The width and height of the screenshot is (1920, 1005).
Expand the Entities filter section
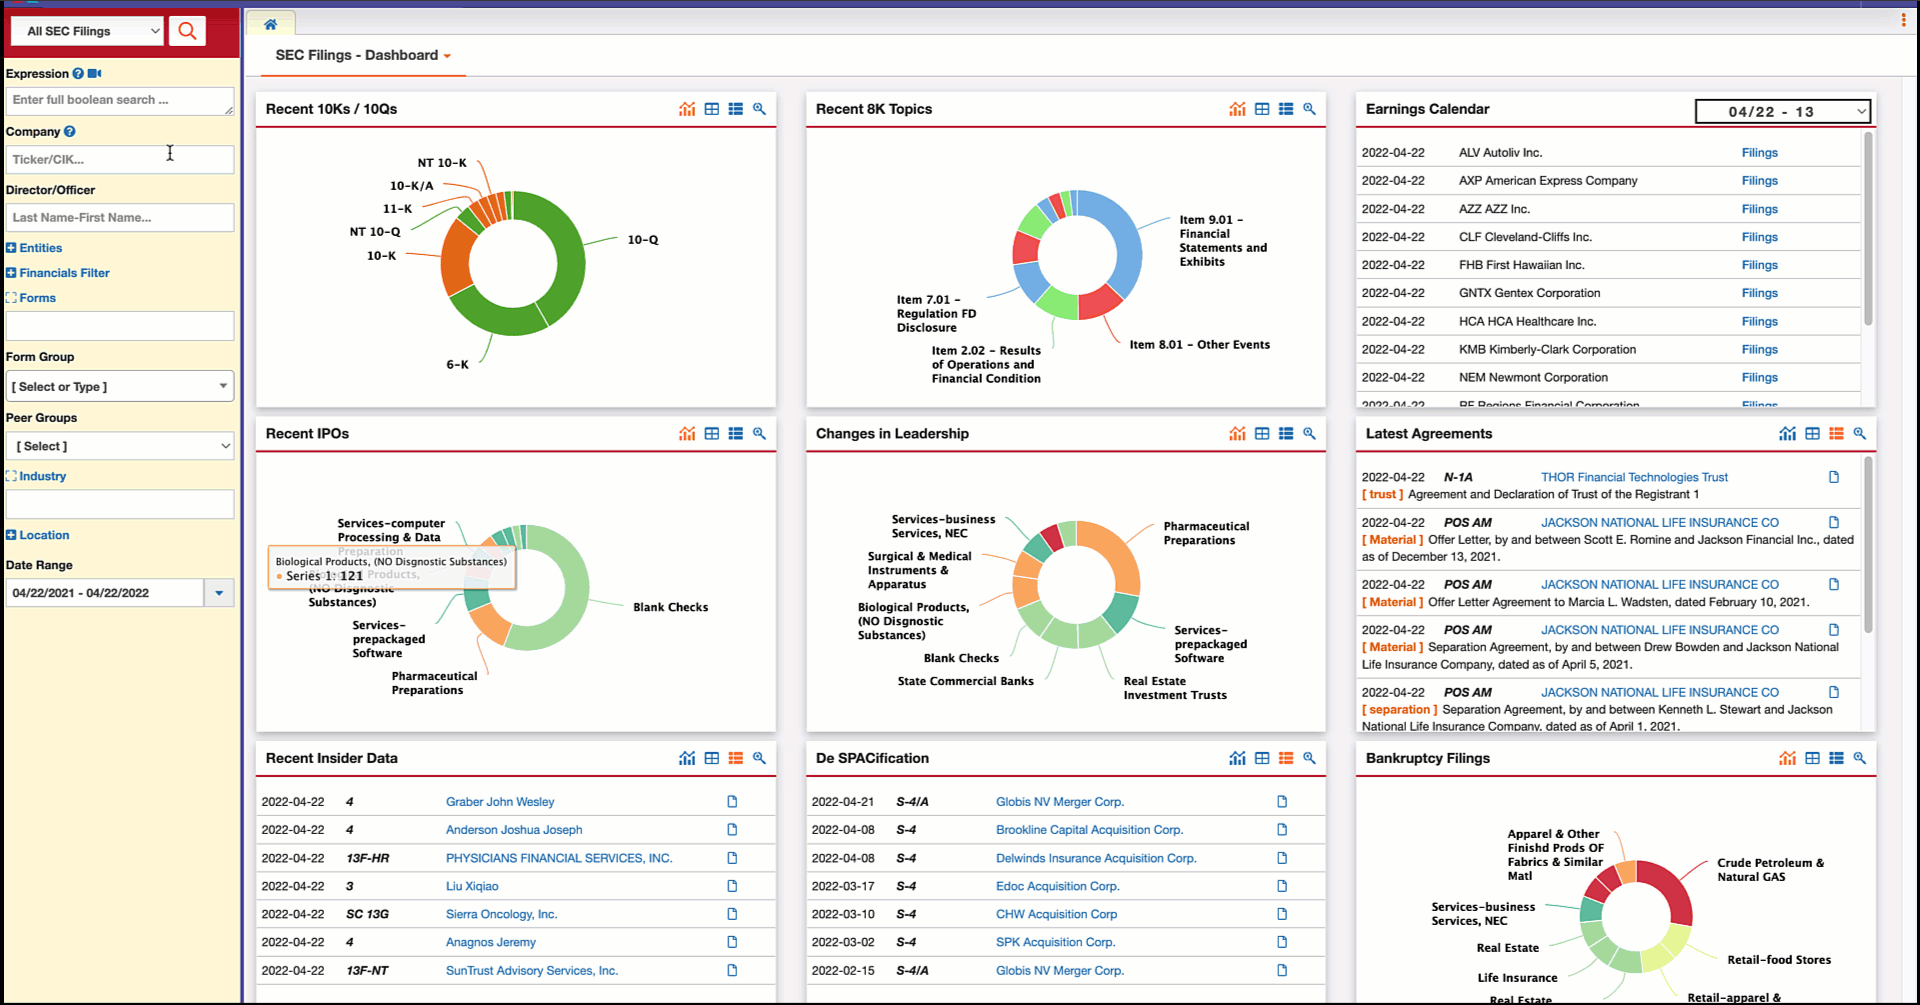point(33,247)
